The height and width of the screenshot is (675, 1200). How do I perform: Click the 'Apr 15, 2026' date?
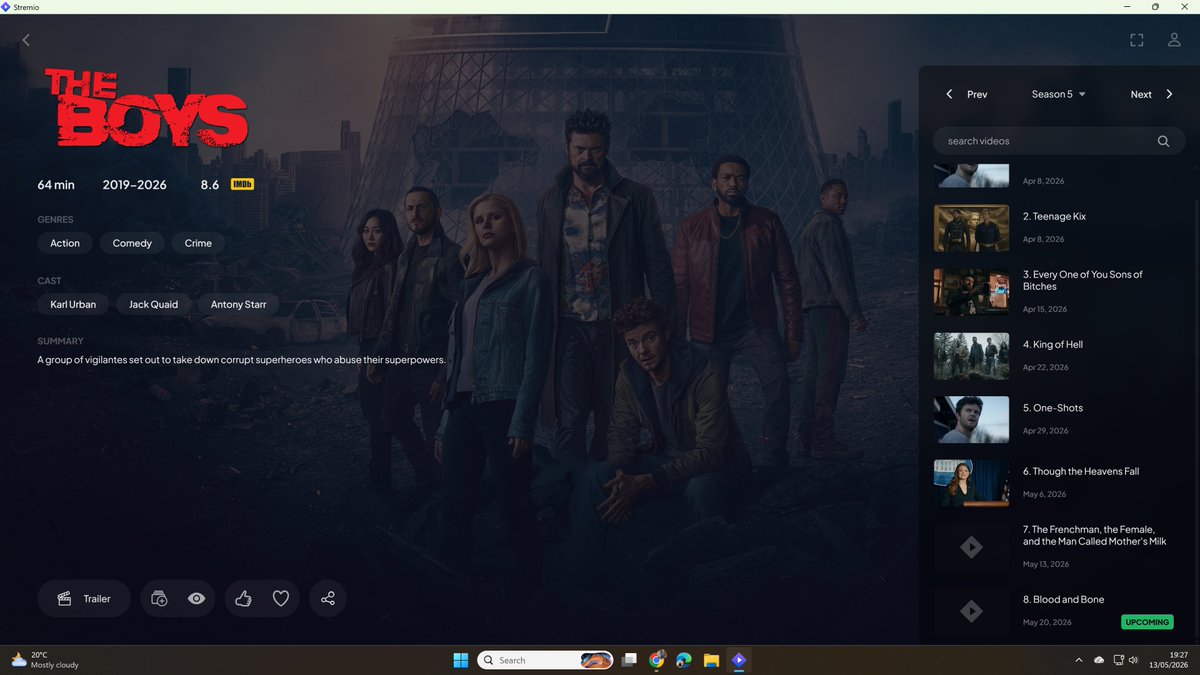pyautogui.click(x=1045, y=309)
